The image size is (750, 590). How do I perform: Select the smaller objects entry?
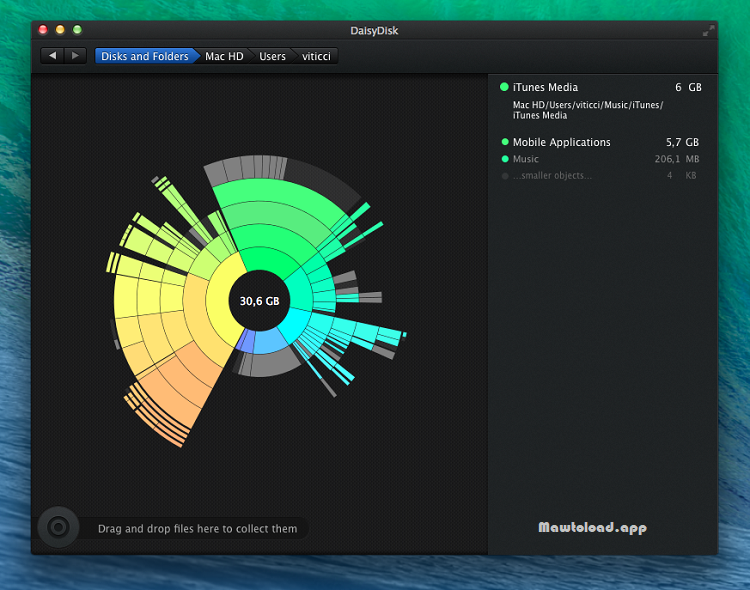601,176
